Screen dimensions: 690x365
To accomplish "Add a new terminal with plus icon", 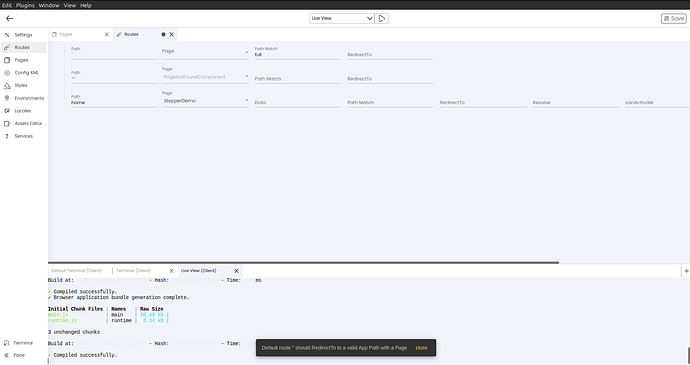I will click(x=686, y=271).
